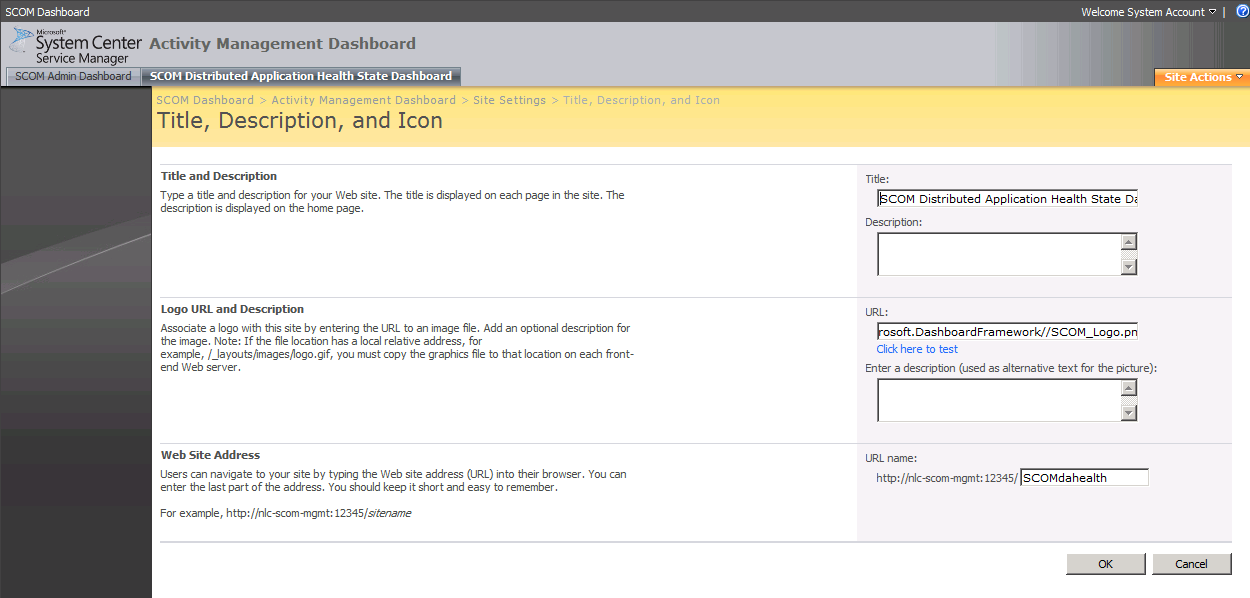Click the SCOMdahealth URL name field
The width and height of the screenshot is (1250, 598).
1084,477
